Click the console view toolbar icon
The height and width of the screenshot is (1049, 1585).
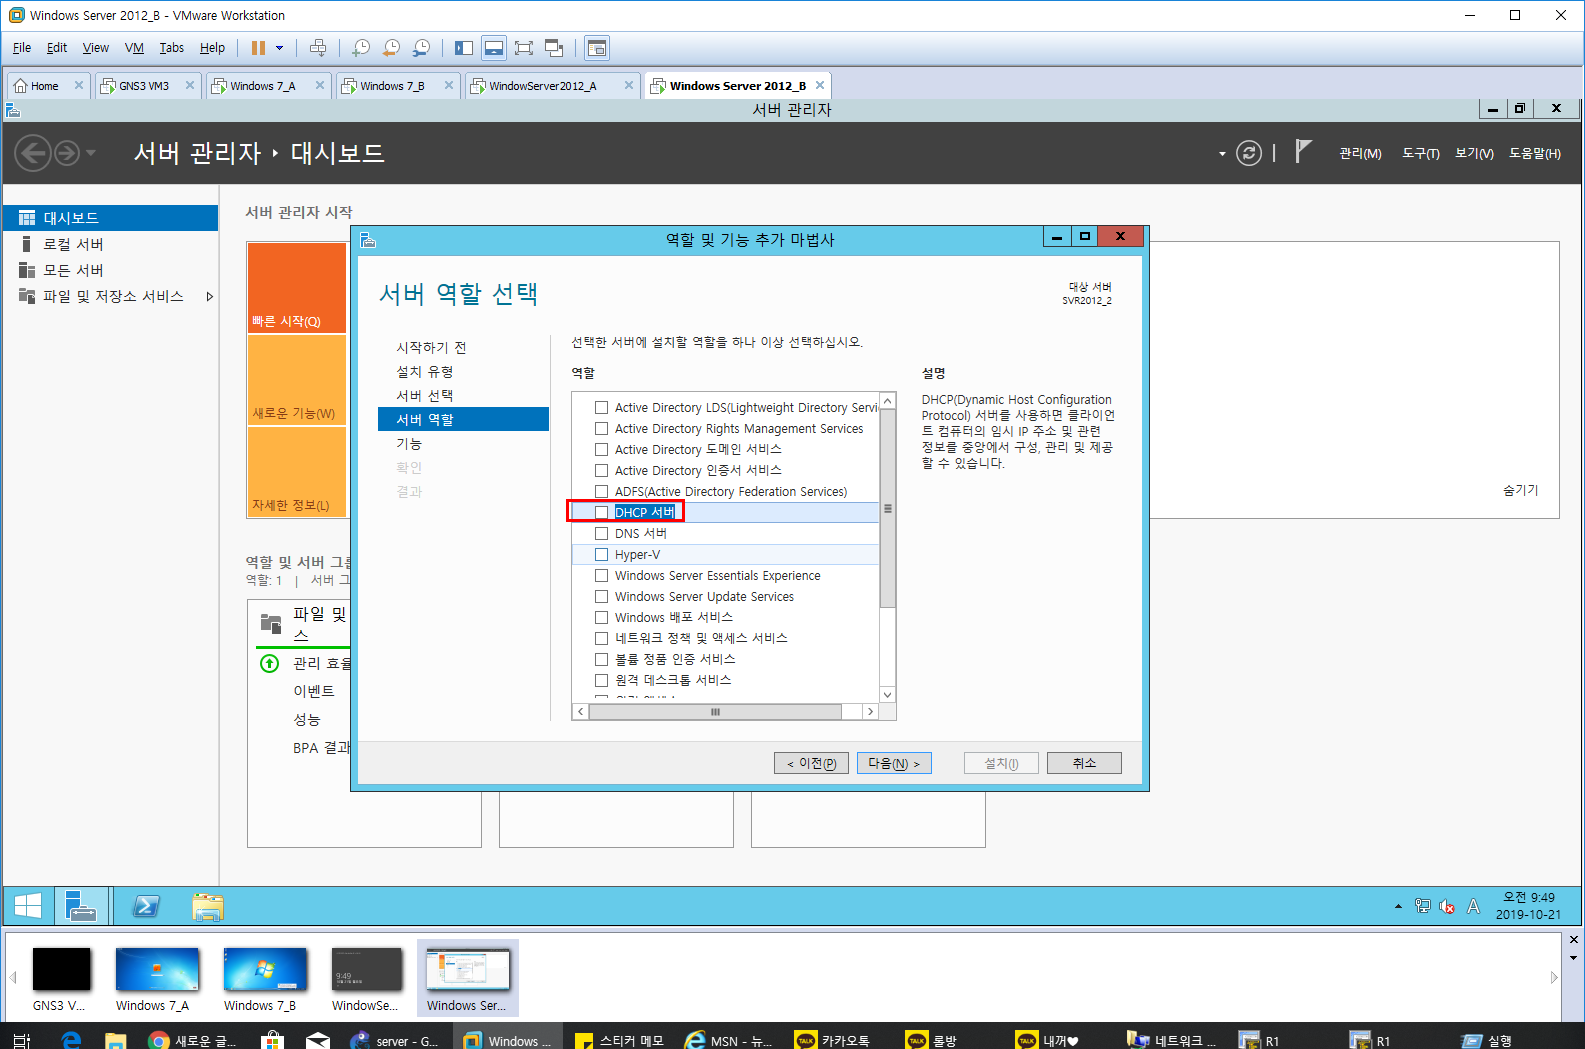597,48
